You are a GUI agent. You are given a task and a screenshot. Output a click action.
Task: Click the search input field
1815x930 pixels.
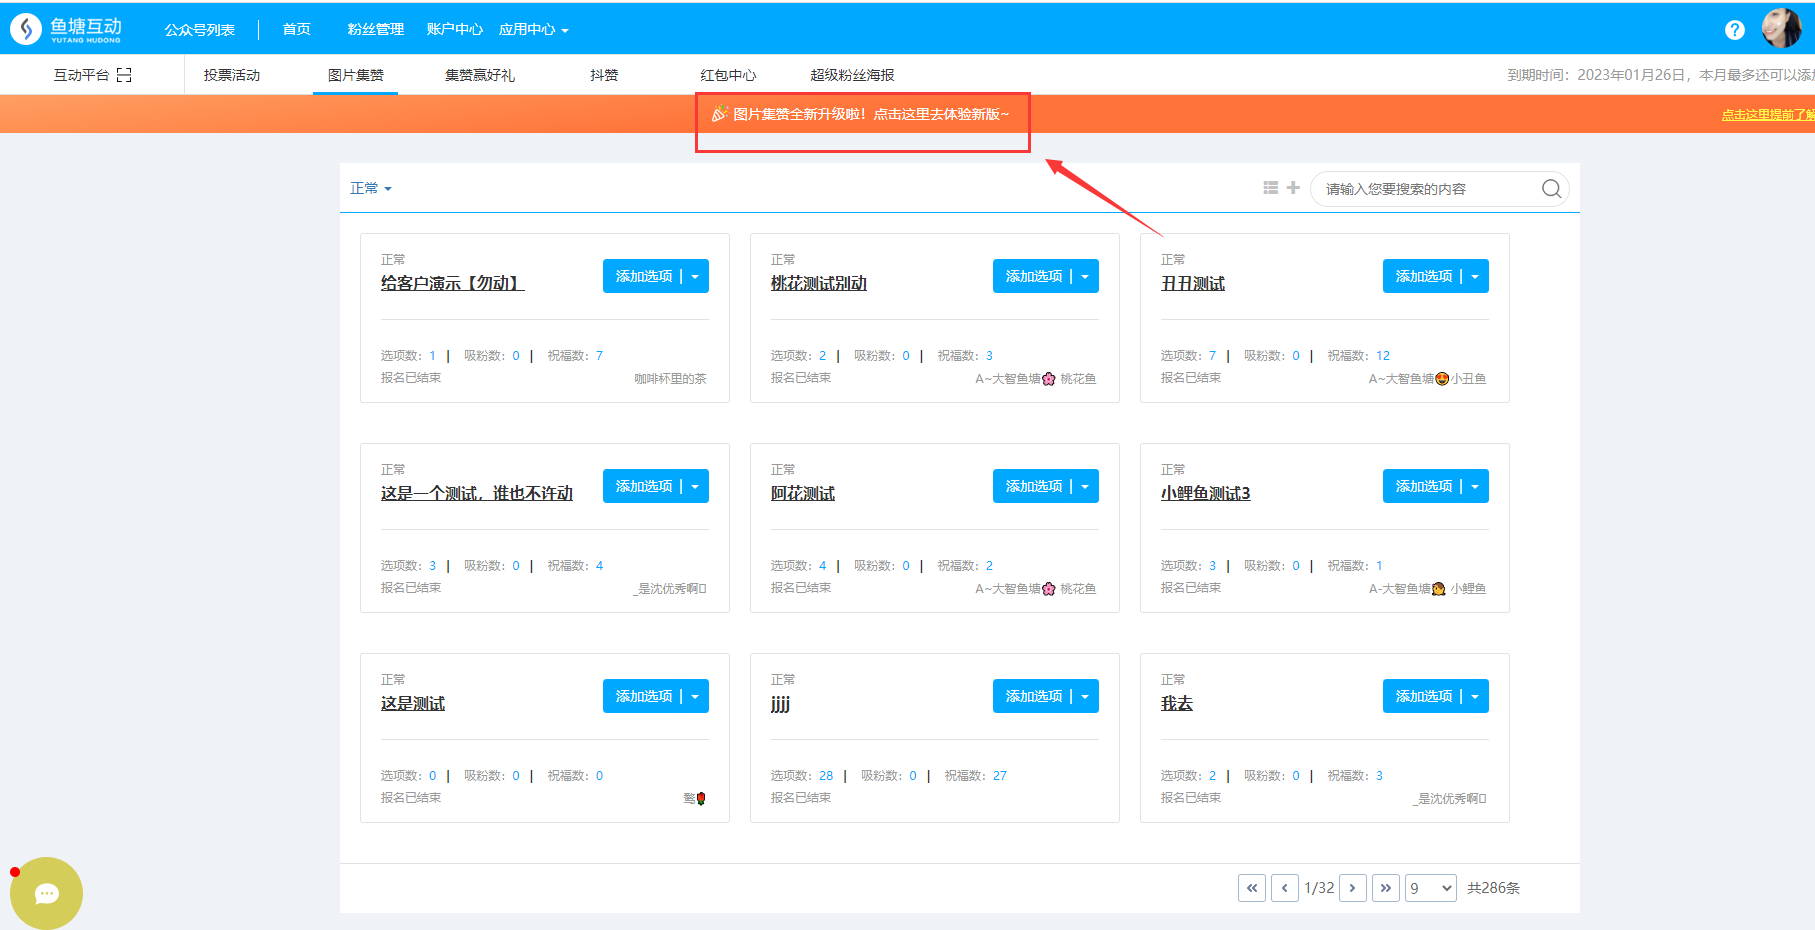pyautogui.click(x=1425, y=189)
